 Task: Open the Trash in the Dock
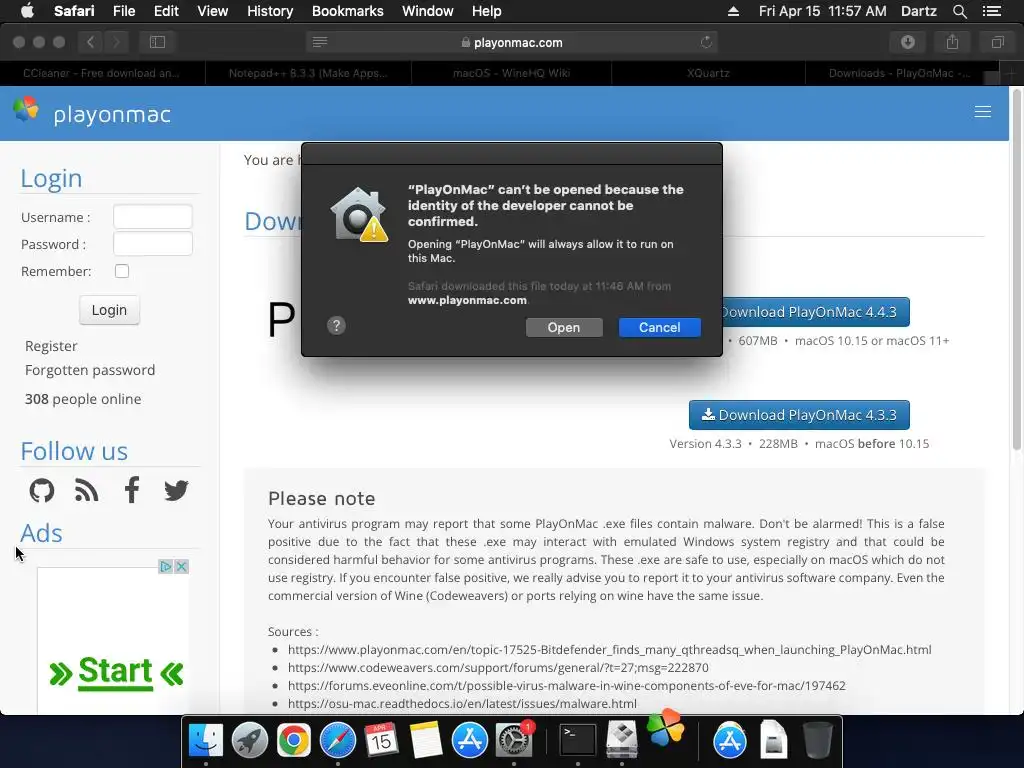(x=817, y=741)
